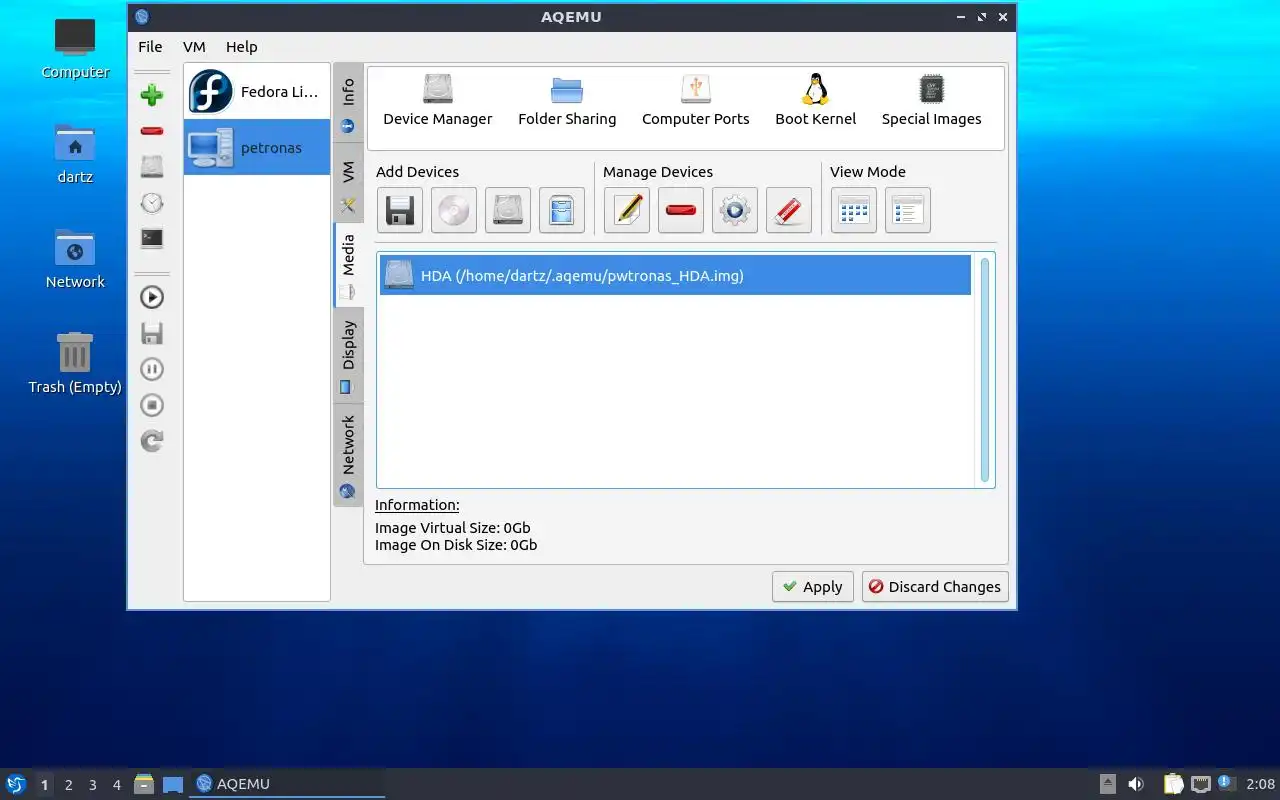Open Computer Ports section

click(x=696, y=101)
